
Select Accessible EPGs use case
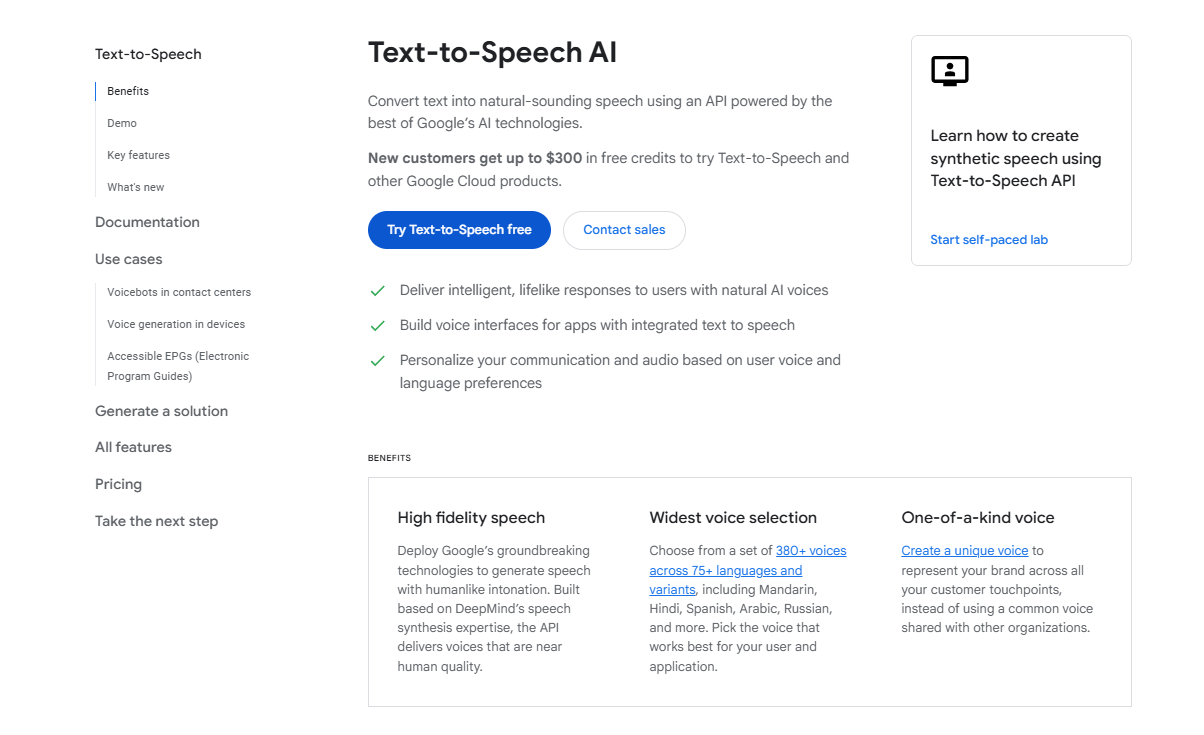[177, 365]
